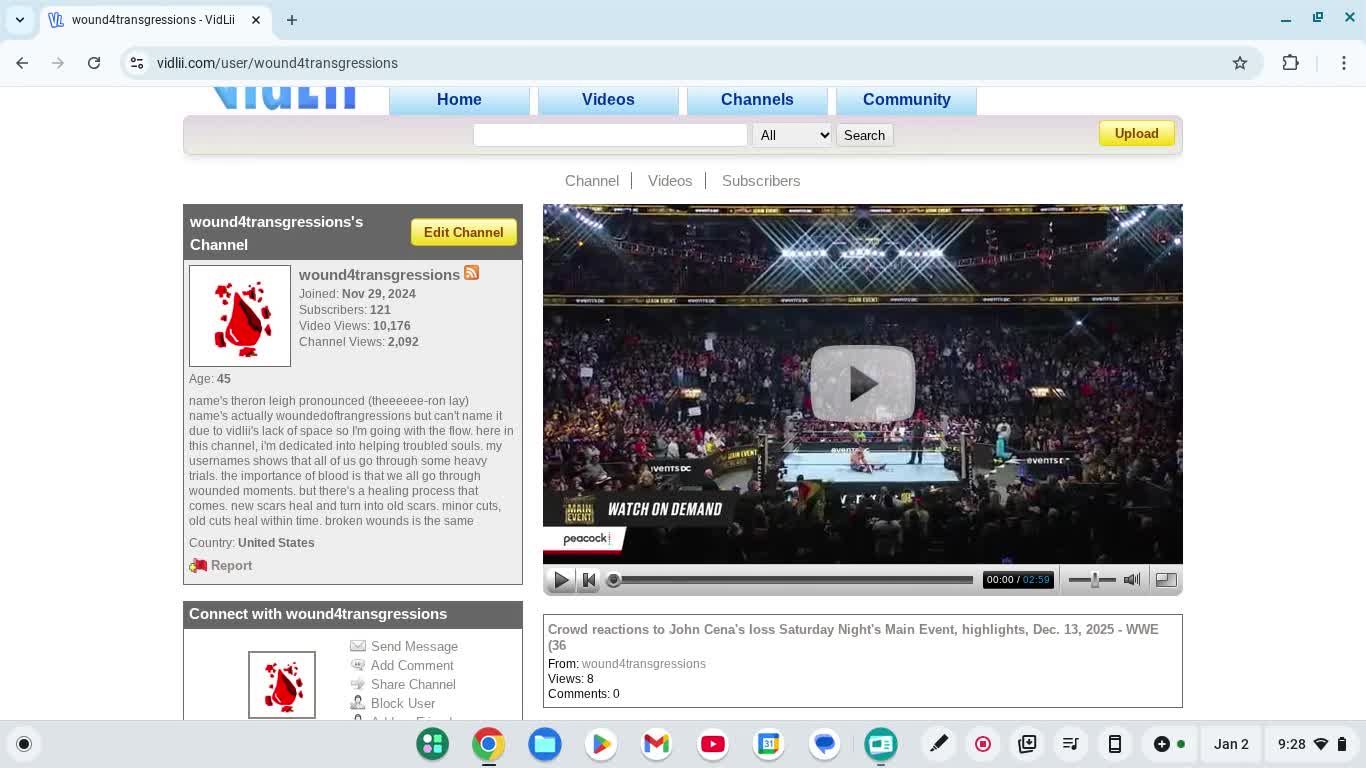Click the yellow Upload button
The height and width of the screenshot is (768, 1366).
click(1136, 134)
